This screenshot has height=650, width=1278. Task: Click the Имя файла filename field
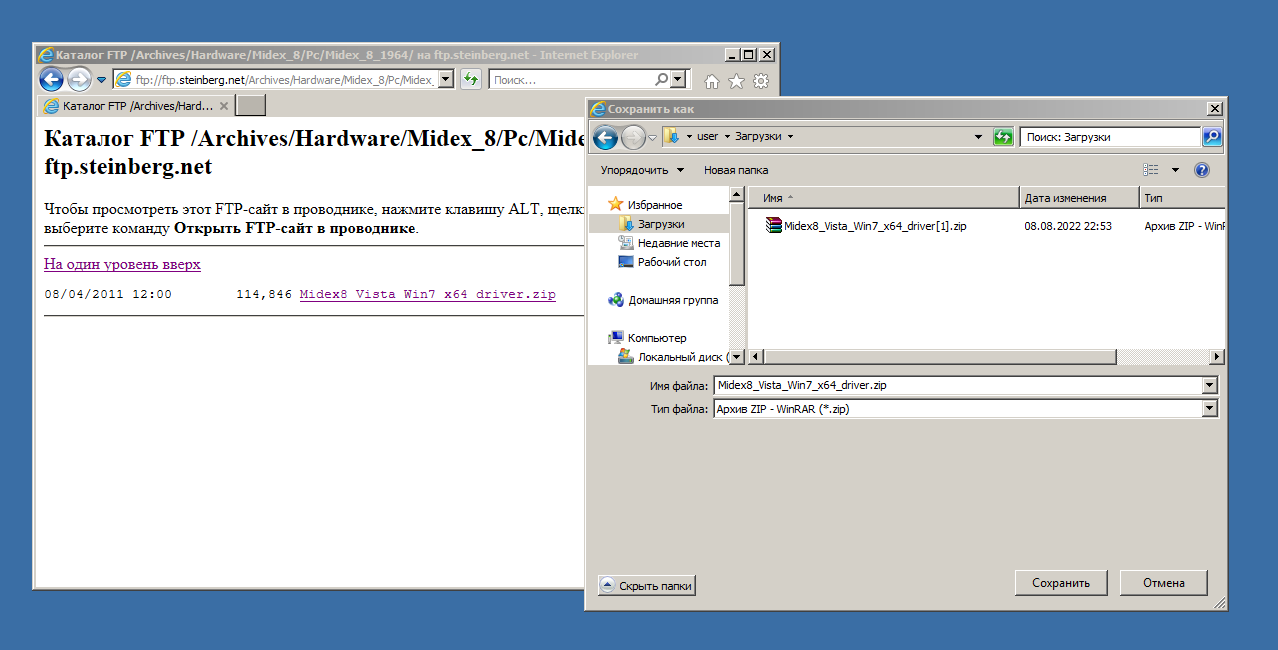pyautogui.click(x=958, y=385)
